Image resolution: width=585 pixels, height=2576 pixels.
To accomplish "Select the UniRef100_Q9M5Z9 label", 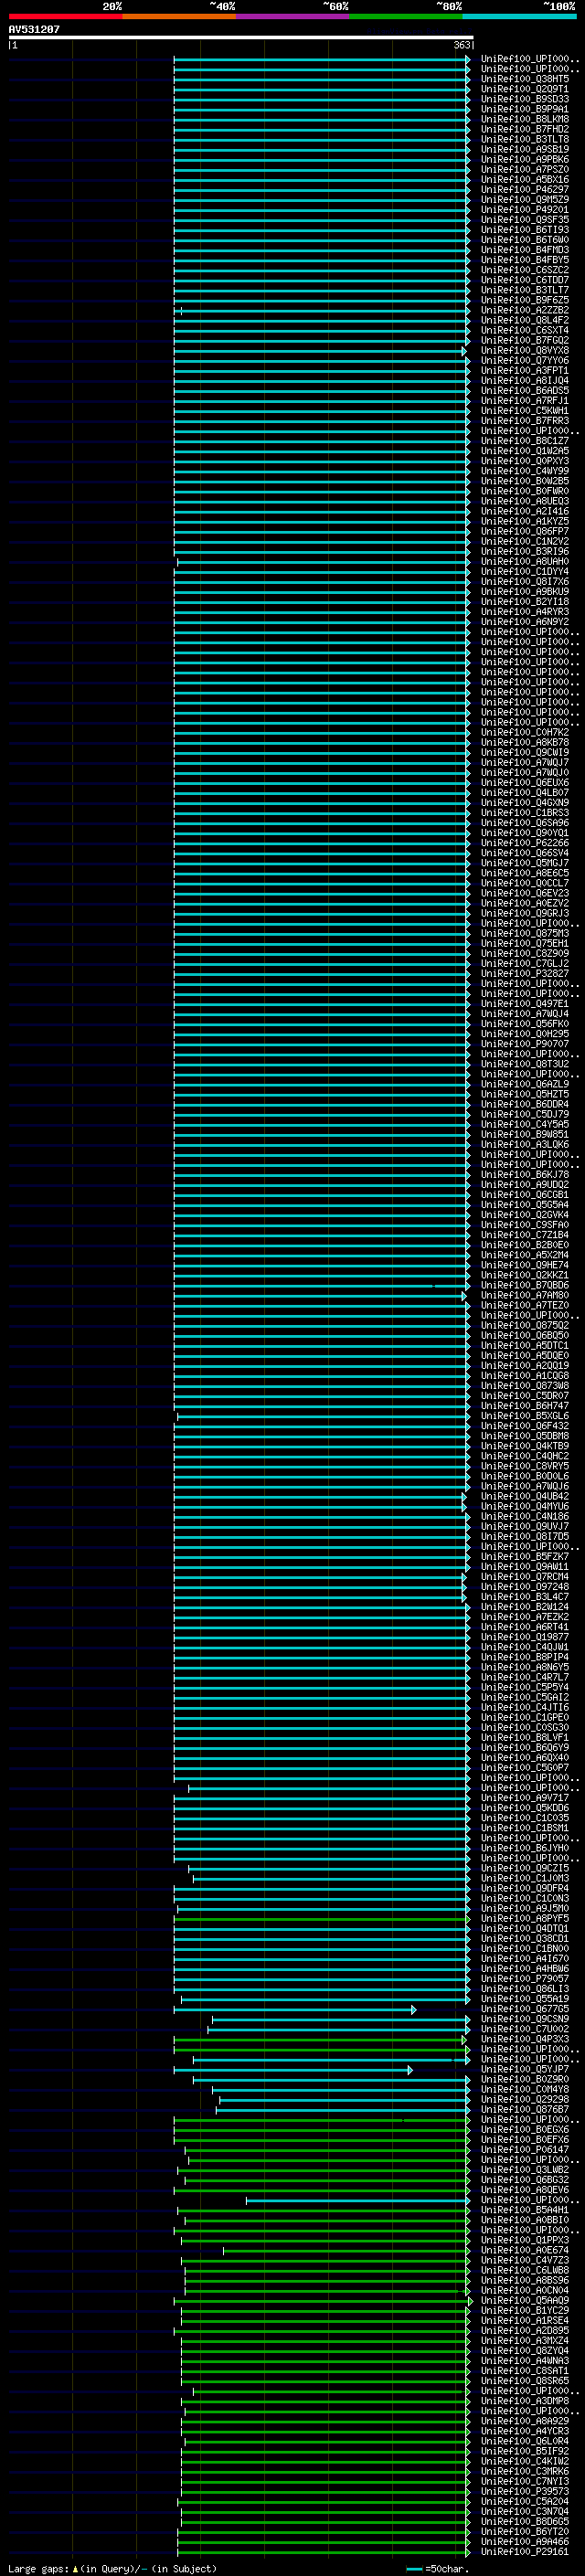I will [x=525, y=199].
